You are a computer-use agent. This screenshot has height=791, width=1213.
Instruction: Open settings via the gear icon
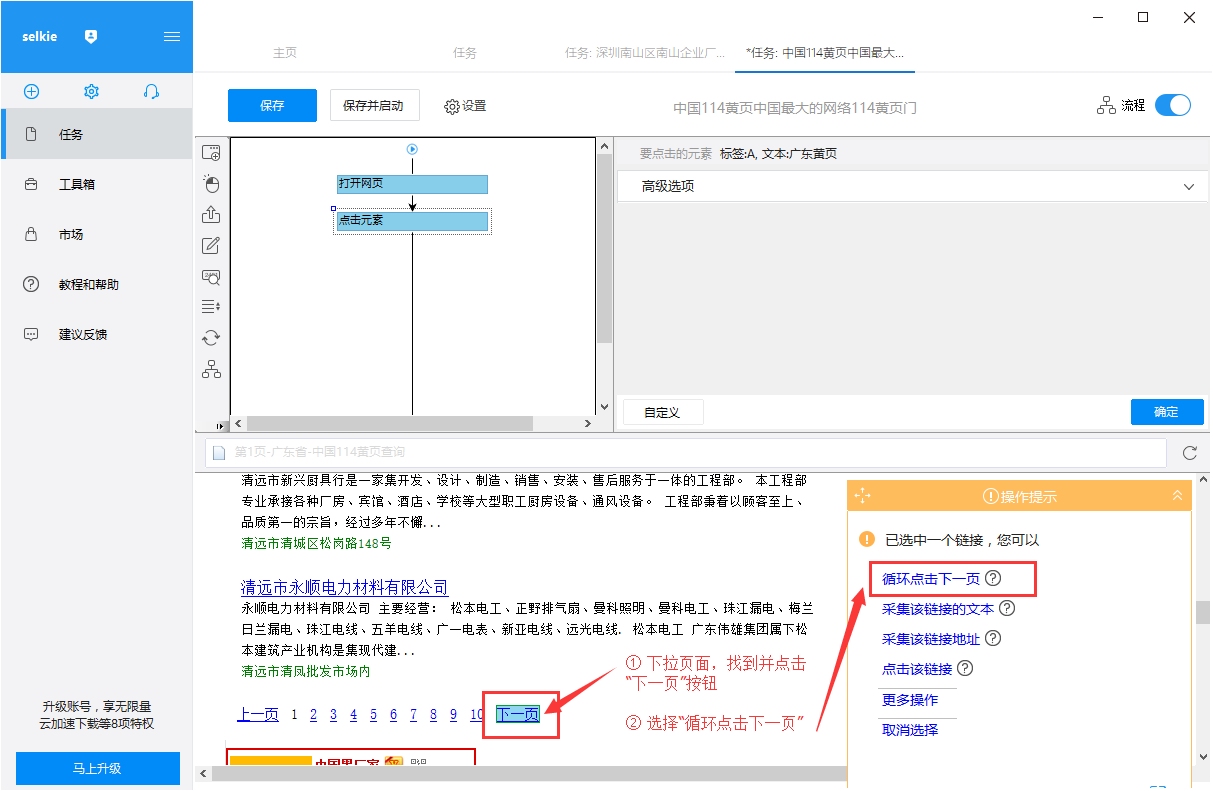[91, 91]
